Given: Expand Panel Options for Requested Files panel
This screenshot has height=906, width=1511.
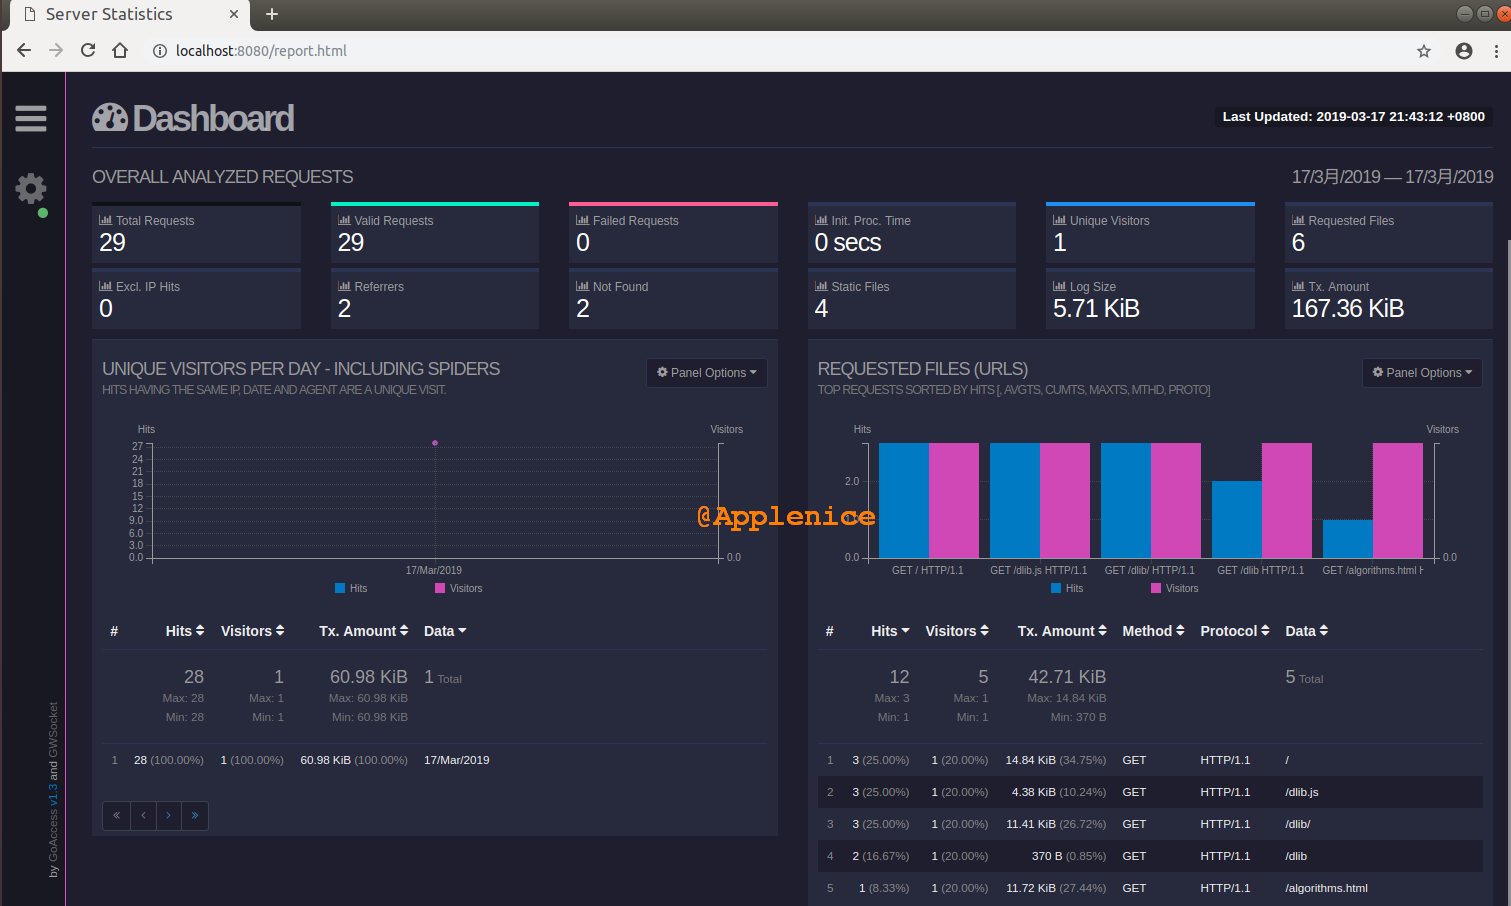Looking at the screenshot, I should (x=1421, y=373).
